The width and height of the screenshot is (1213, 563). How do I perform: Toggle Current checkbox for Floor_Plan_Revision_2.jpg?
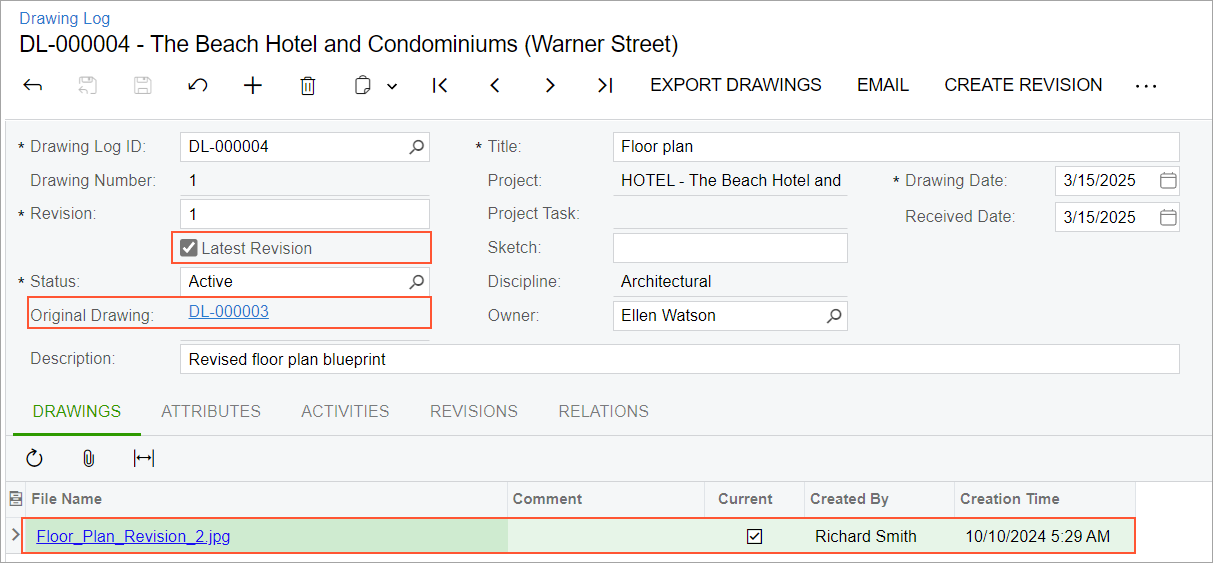pyautogui.click(x=755, y=537)
